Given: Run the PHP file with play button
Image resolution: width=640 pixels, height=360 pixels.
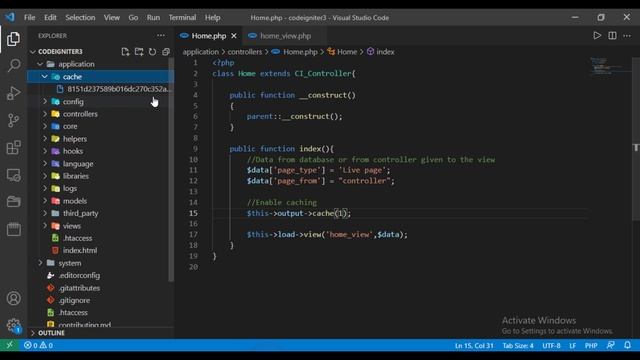Looking at the screenshot, I should click(597, 36).
